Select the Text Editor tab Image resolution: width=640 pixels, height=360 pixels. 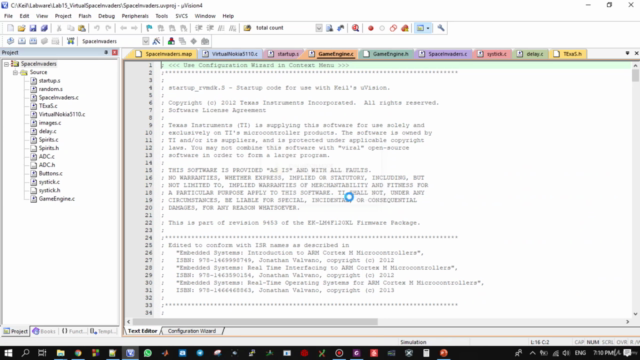click(x=142, y=331)
